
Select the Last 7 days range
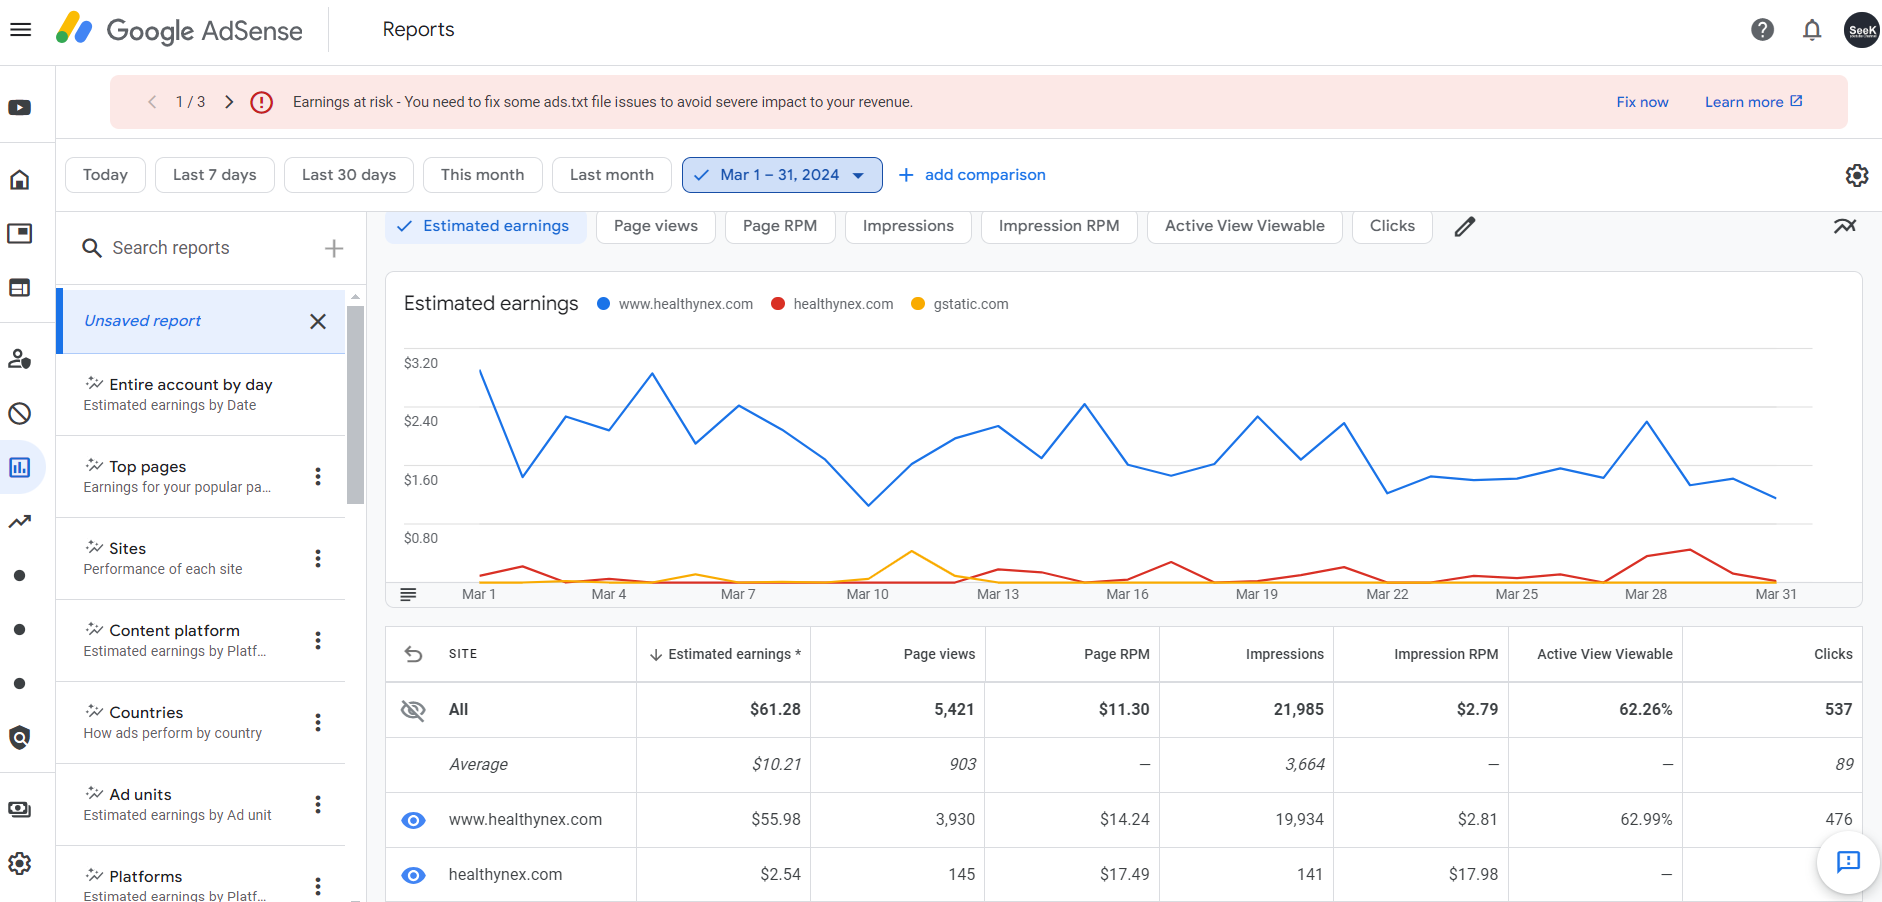[x=214, y=175]
